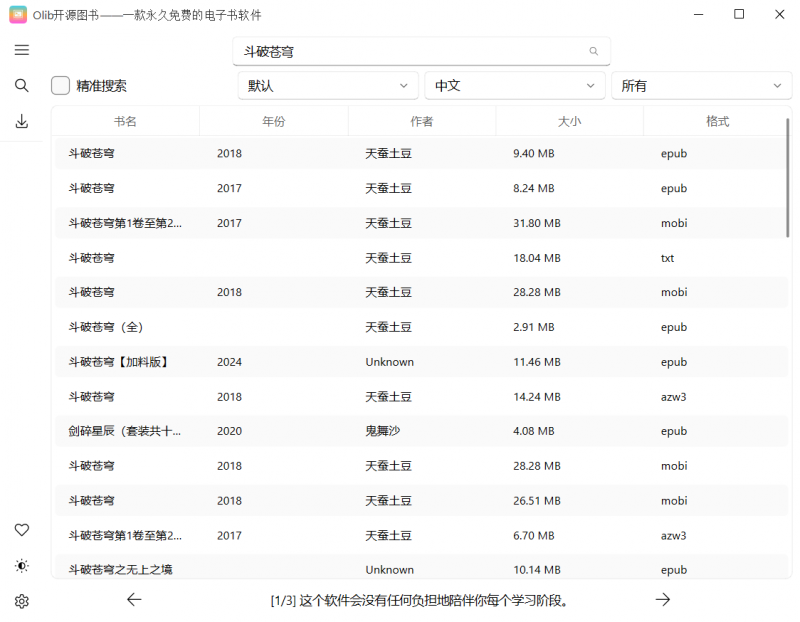Open the downloads panel icon
The width and height of the screenshot is (800, 622).
[21, 121]
